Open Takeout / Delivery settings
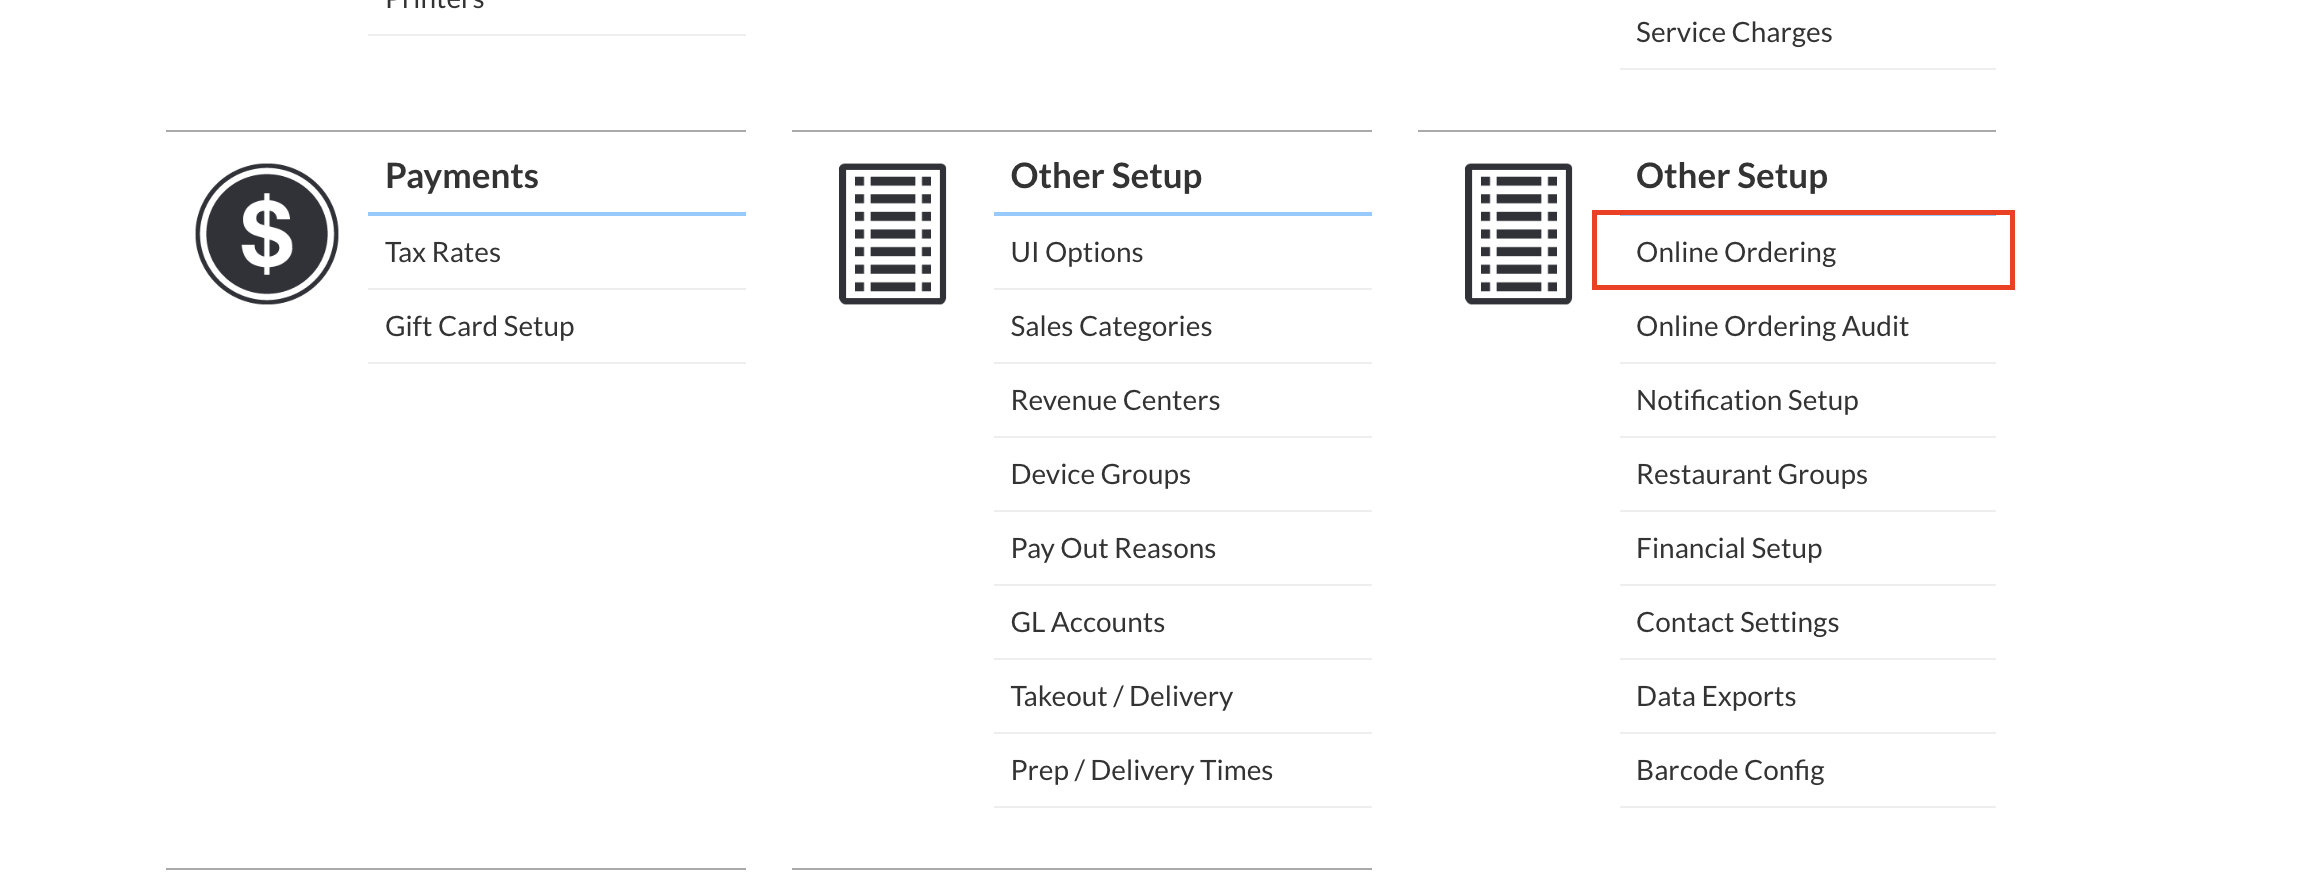This screenshot has height=886, width=2322. tap(1122, 696)
